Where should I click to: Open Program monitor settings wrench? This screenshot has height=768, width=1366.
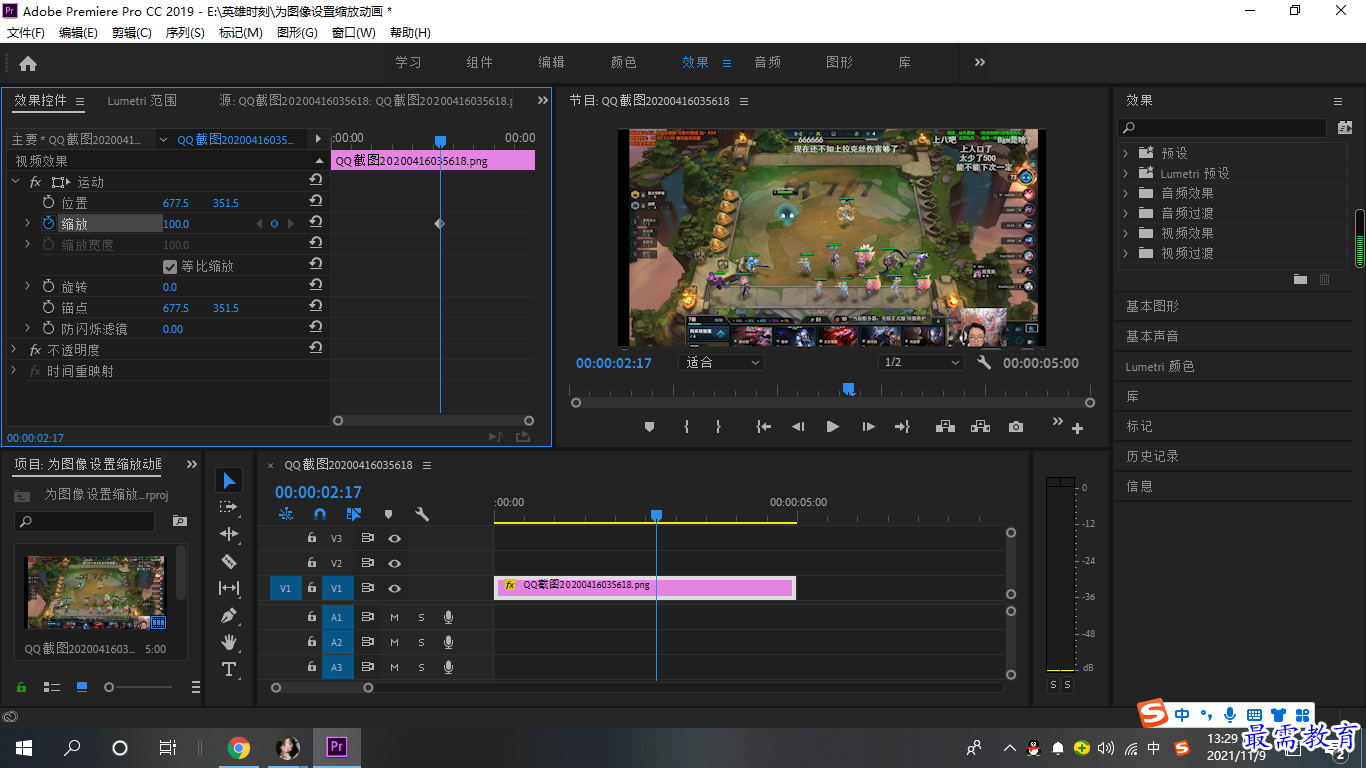[x=984, y=363]
